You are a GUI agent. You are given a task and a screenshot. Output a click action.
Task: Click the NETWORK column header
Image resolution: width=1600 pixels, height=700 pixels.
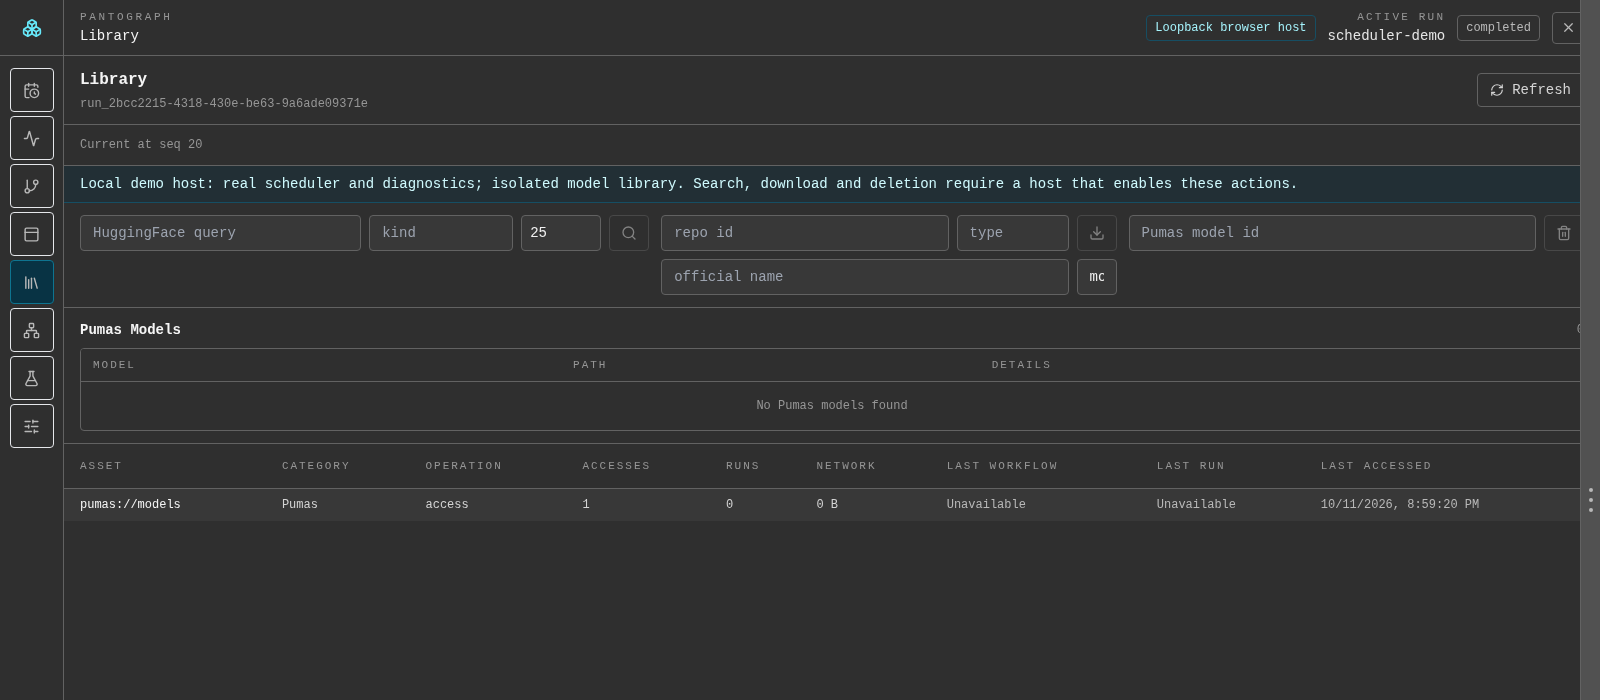[x=846, y=466]
